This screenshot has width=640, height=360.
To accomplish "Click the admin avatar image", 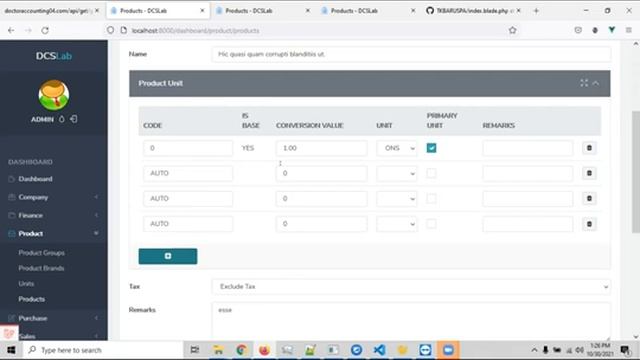I will point(53,95).
